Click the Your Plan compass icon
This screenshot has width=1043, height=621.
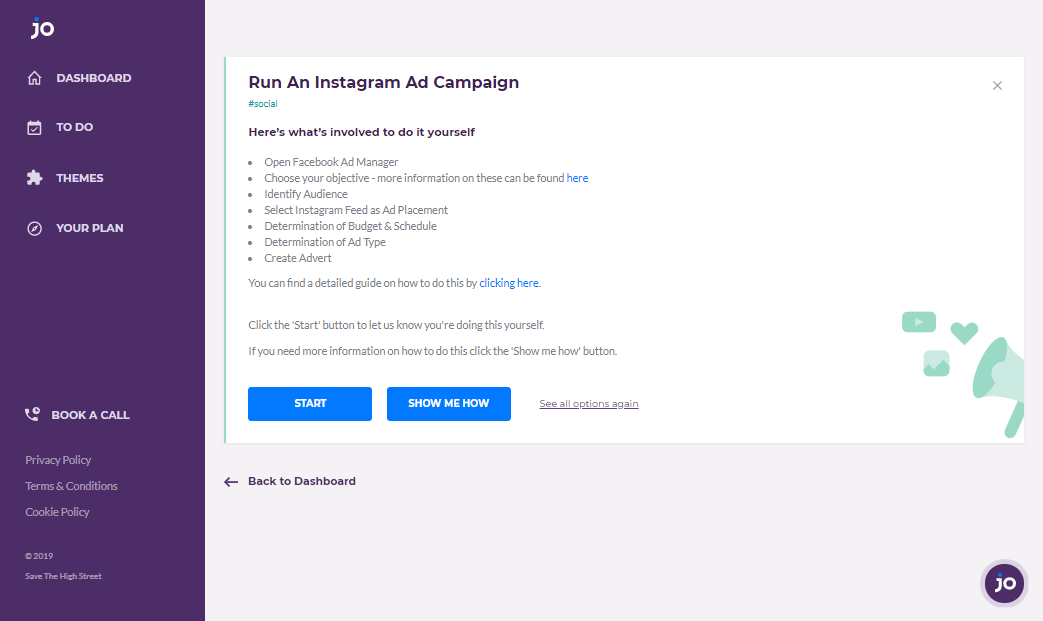tap(35, 228)
